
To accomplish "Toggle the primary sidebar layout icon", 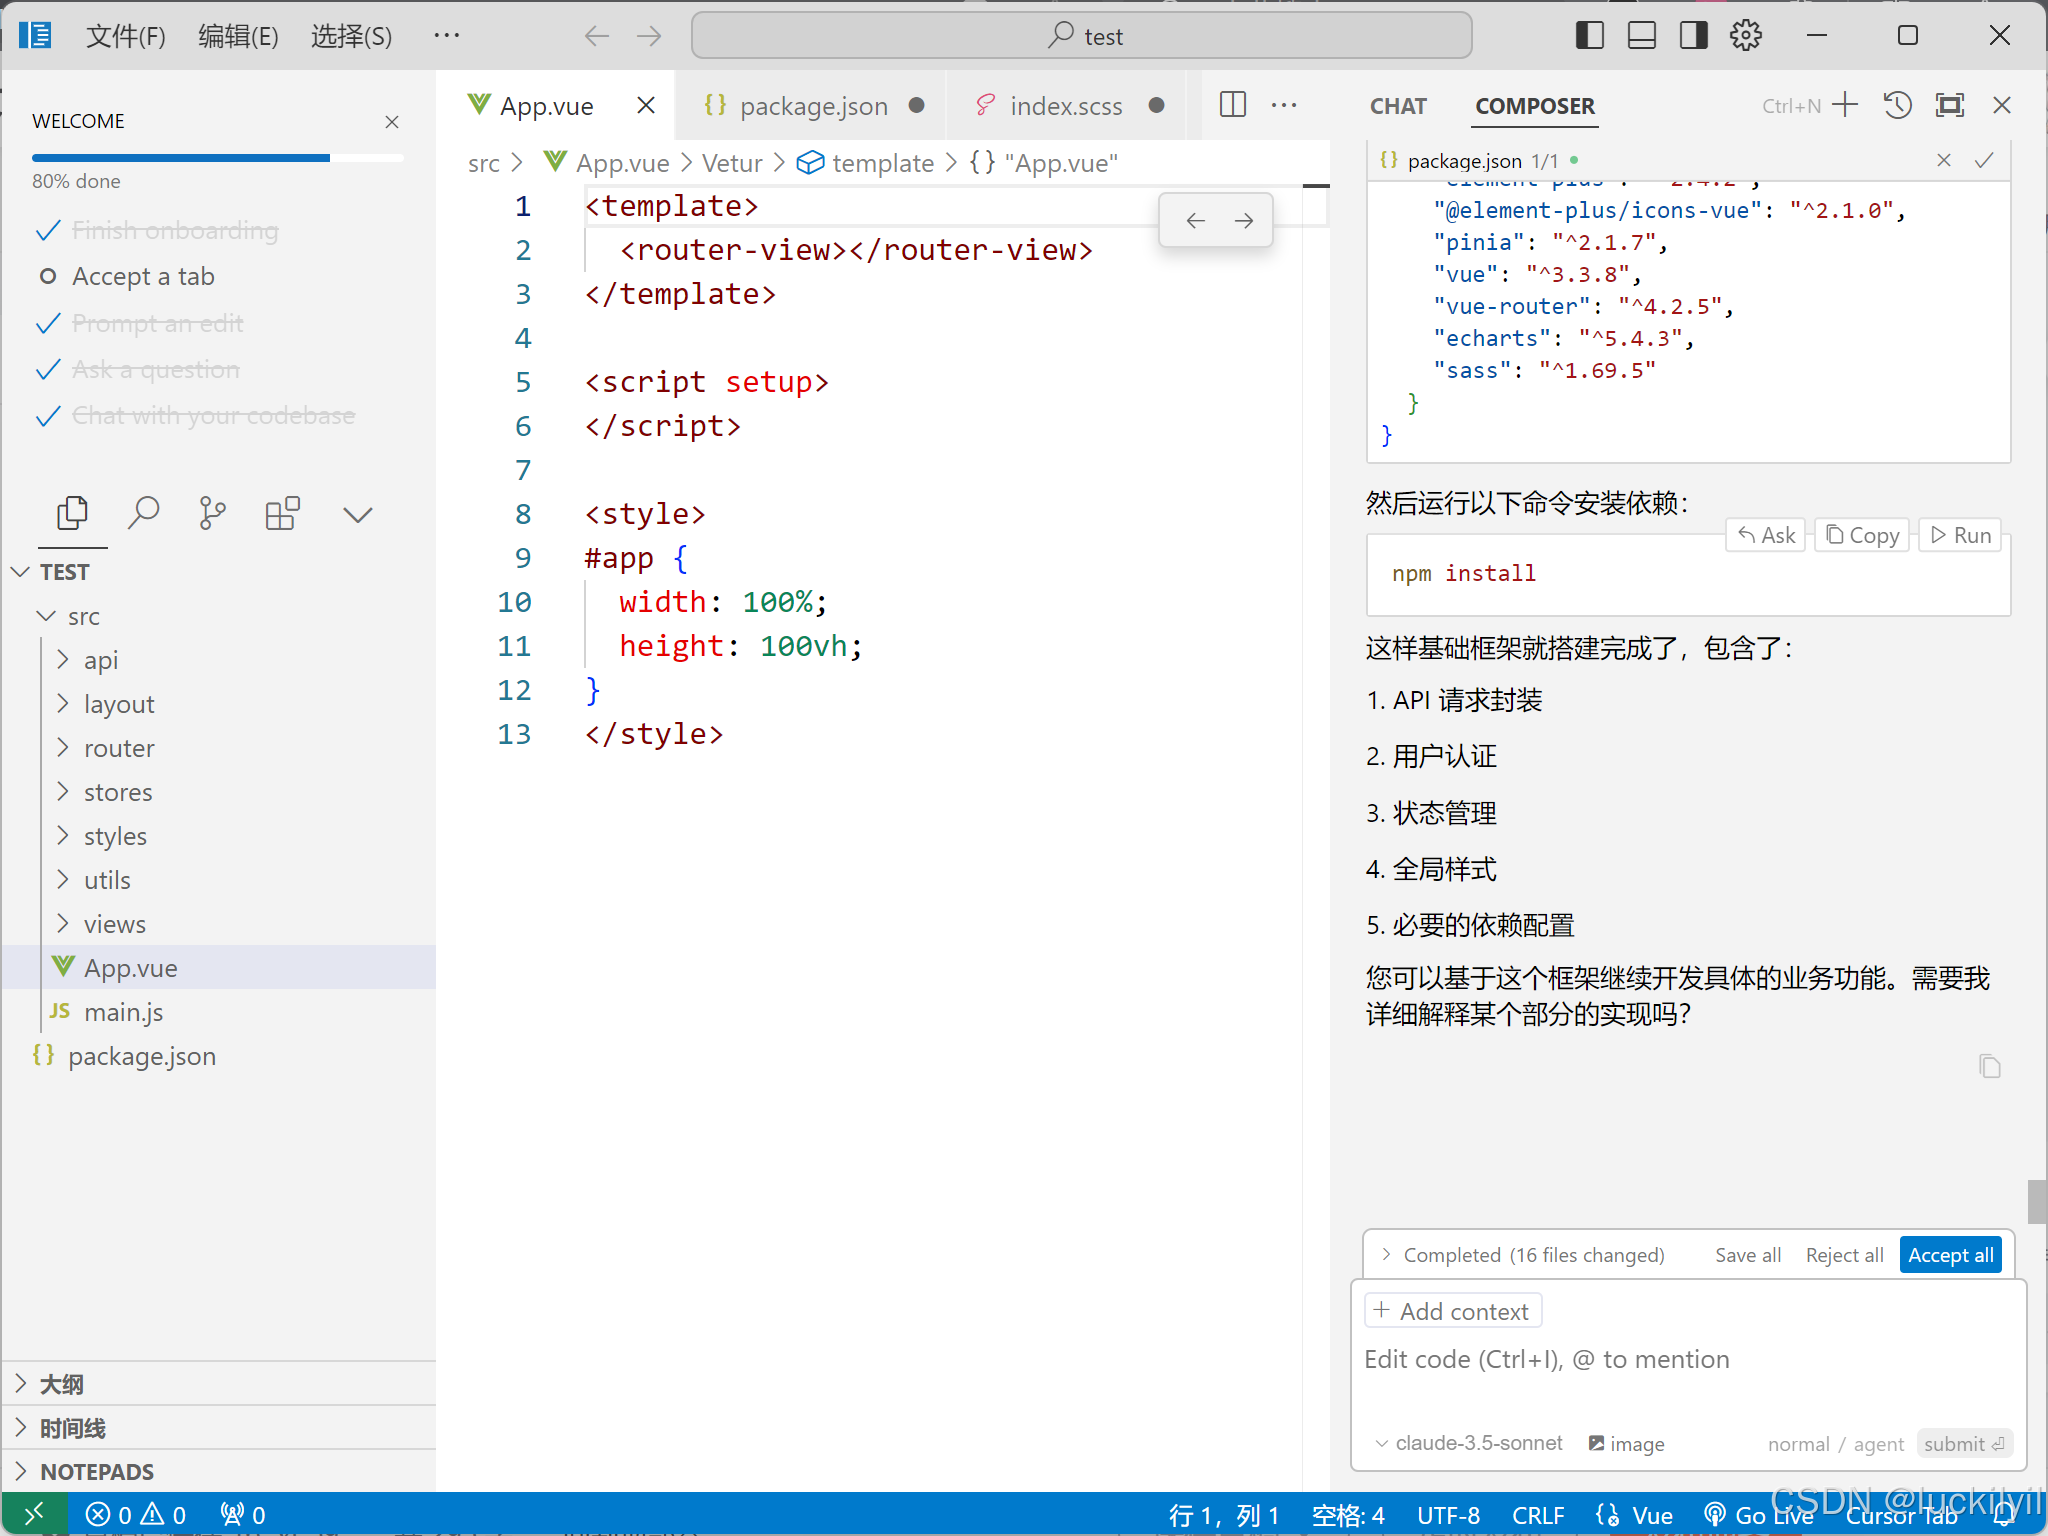I will click(x=1589, y=36).
